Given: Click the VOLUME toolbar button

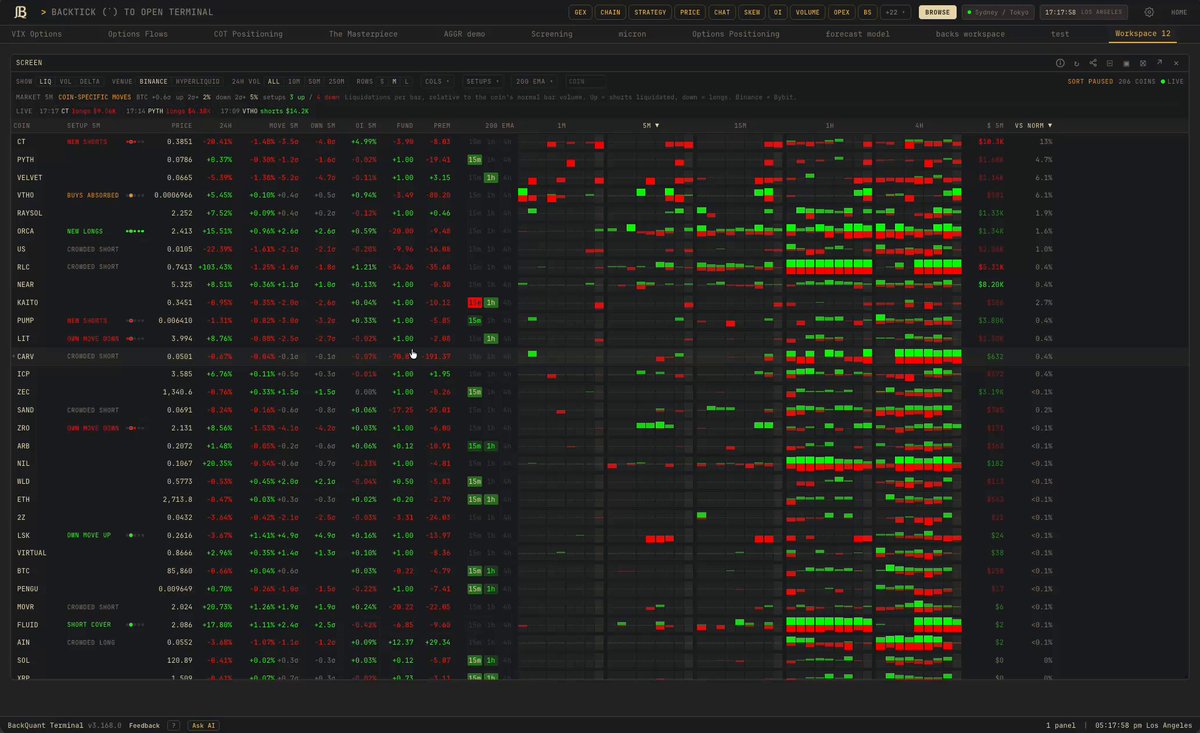Looking at the screenshot, I should click(x=806, y=12).
